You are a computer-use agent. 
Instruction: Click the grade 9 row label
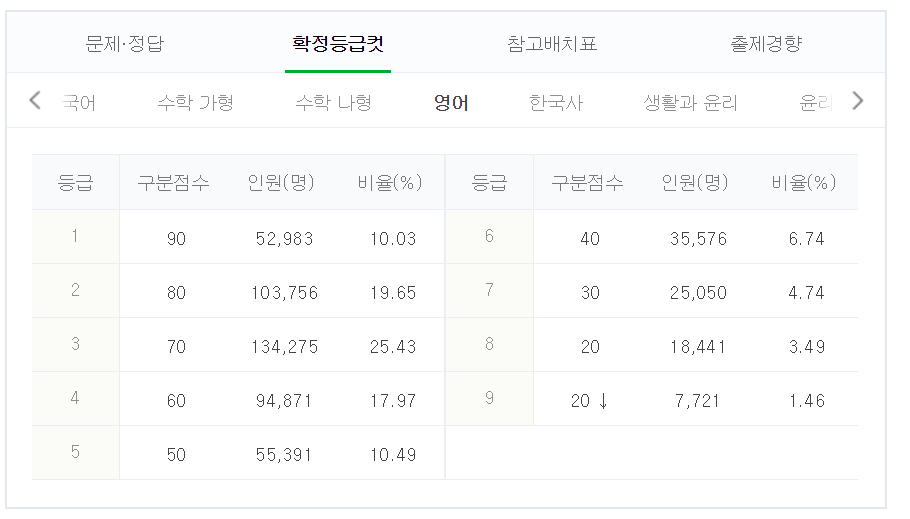(489, 398)
